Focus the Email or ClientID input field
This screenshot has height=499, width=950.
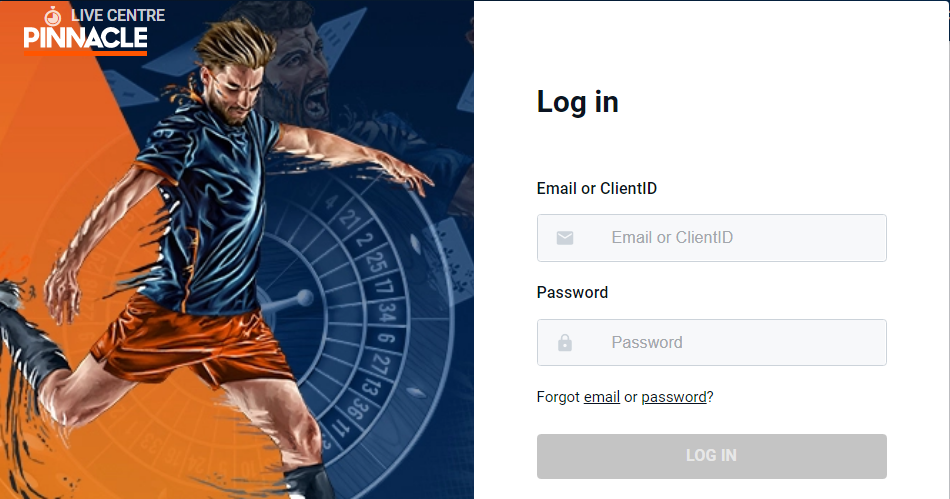pos(711,238)
